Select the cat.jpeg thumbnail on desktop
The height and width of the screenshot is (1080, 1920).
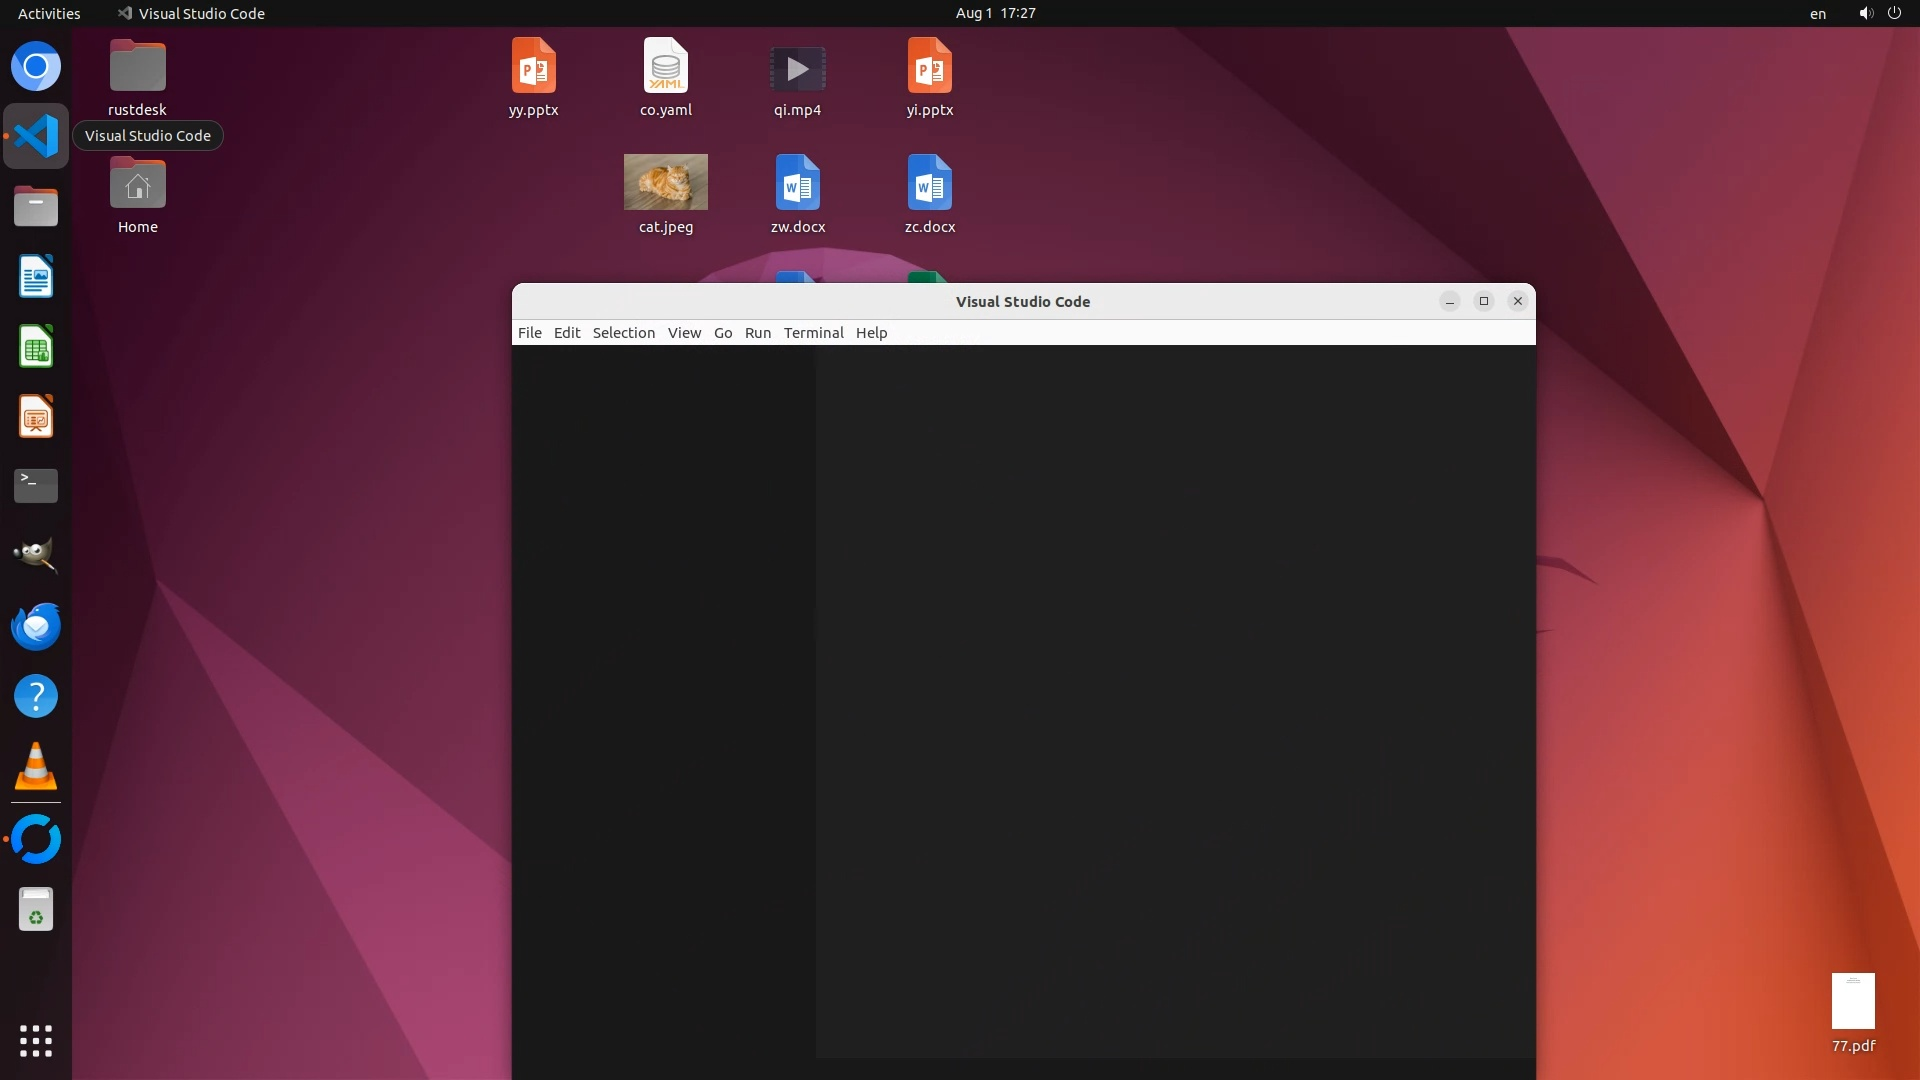click(666, 182)
